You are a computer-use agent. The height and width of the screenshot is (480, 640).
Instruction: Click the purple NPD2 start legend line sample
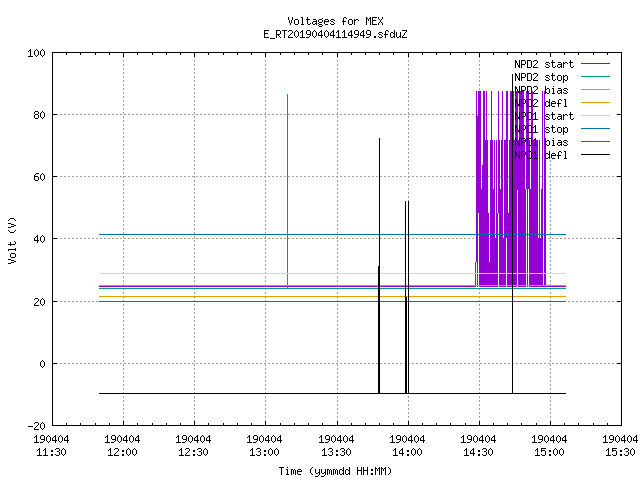click(x=596, y=64)
